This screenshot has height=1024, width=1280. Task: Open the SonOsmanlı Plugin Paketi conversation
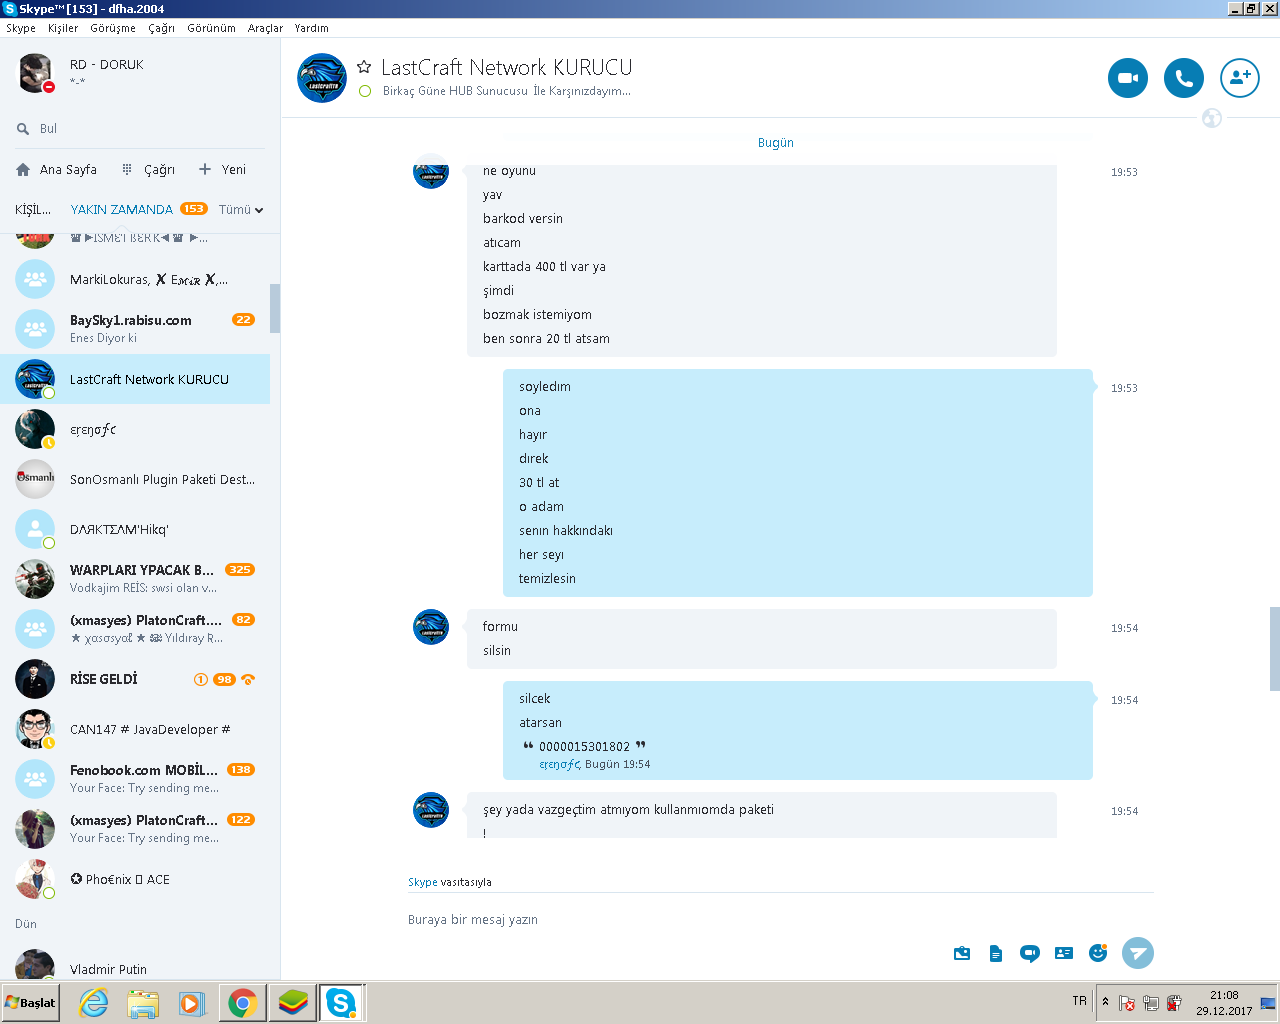(135, 479)
